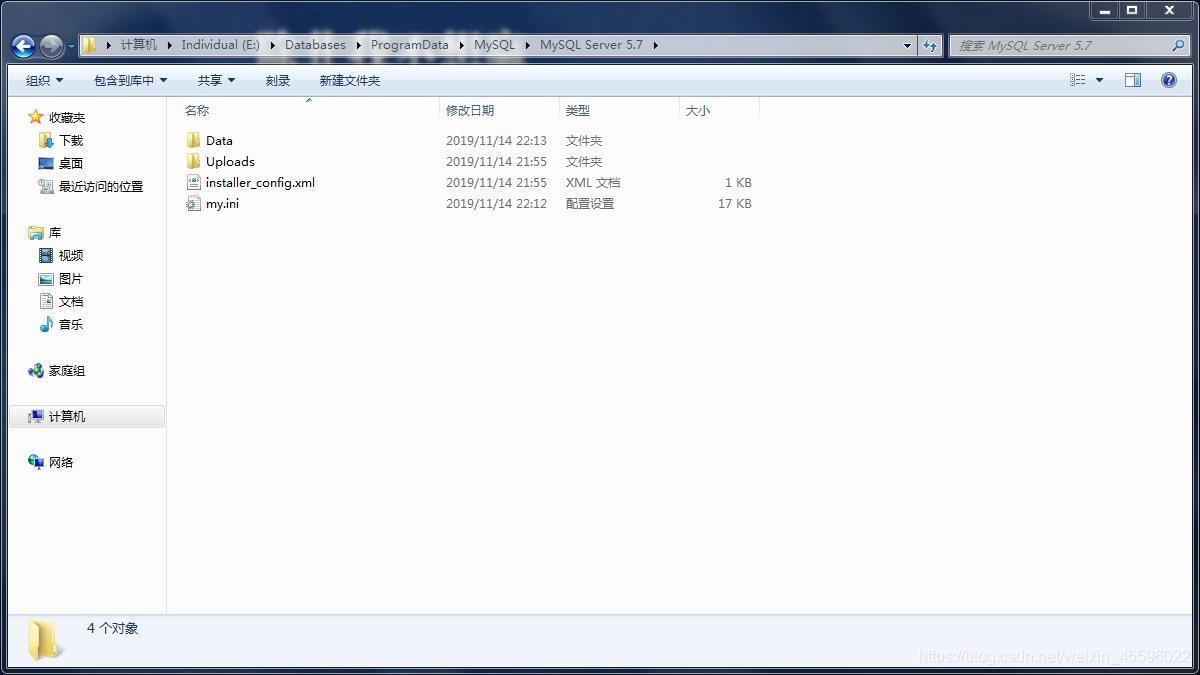Select the Data folder icon

pyautogui.click(x=194, y=140)
